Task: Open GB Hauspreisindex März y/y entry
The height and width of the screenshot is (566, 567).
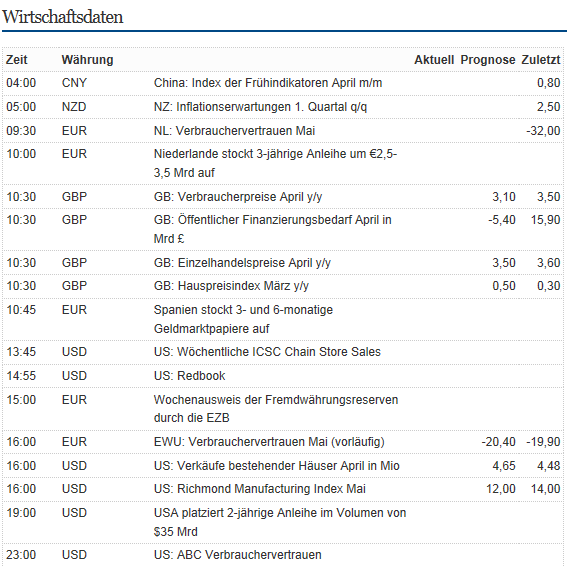Action: [x=231, y=286]
